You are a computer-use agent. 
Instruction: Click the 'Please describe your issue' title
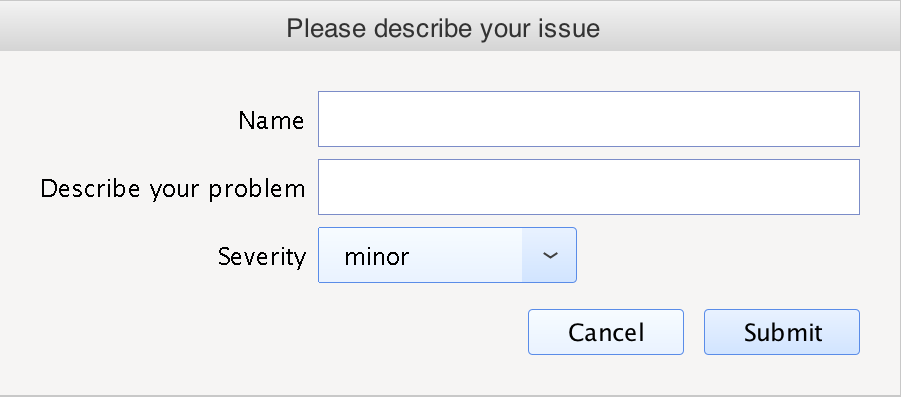(x=443, y=28)
